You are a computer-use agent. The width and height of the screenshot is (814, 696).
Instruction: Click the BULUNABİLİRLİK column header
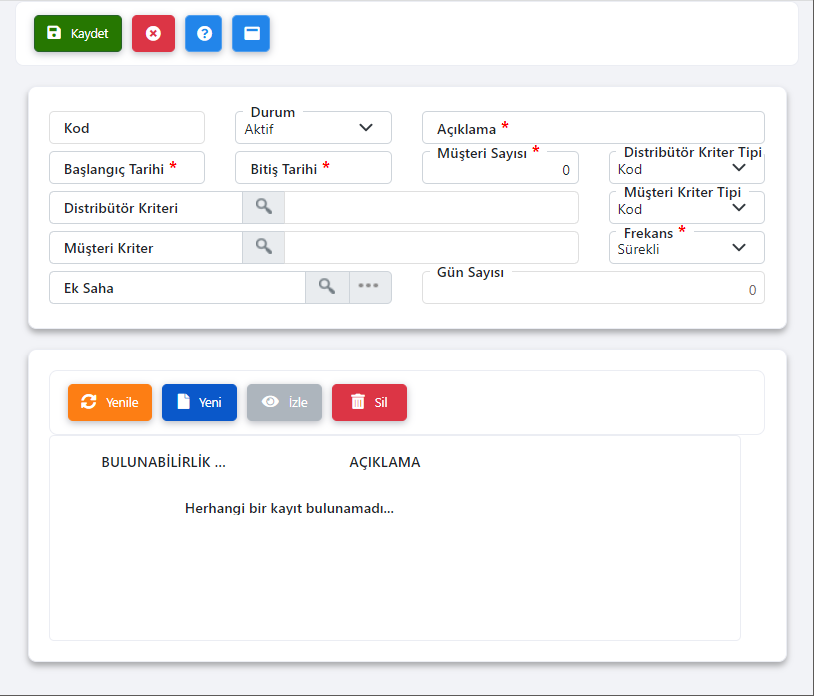(164, 462)
